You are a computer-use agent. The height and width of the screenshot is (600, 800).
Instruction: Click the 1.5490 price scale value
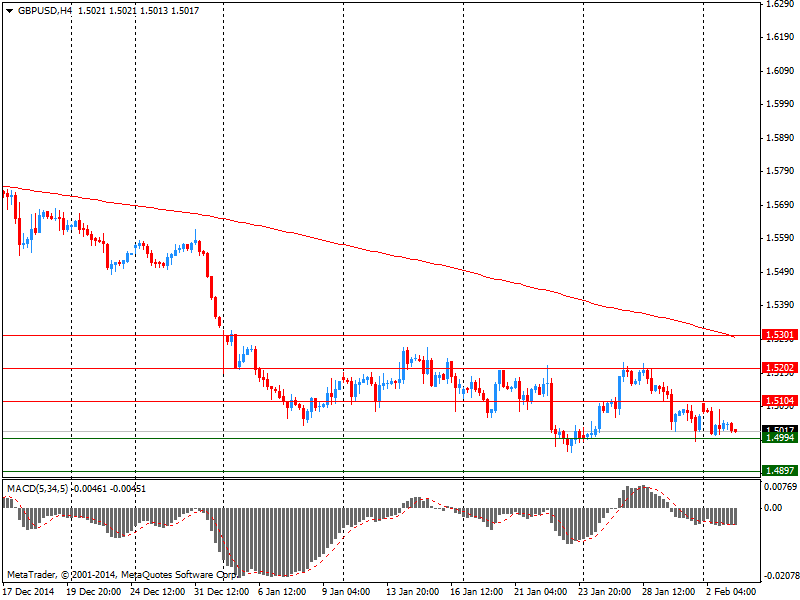[x=781, y=271]
